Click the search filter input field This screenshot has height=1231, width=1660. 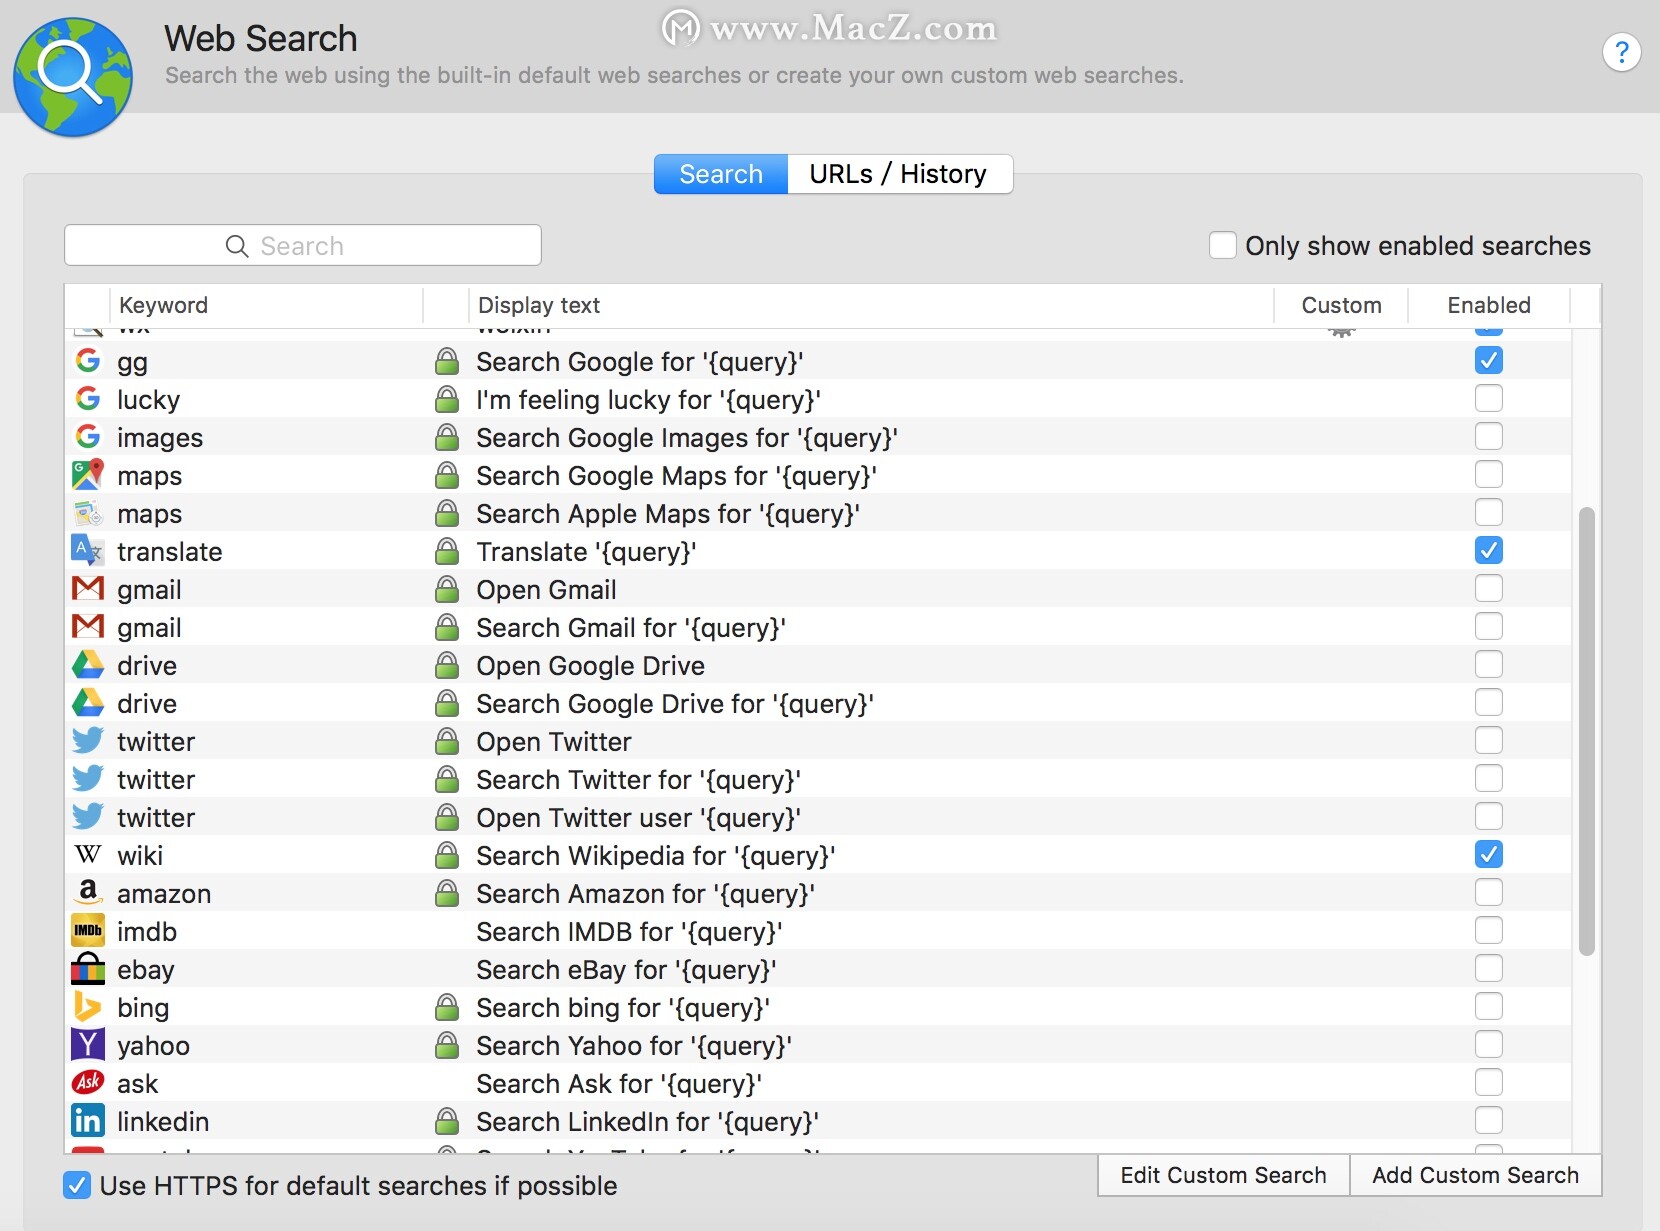tap(303, 245)
